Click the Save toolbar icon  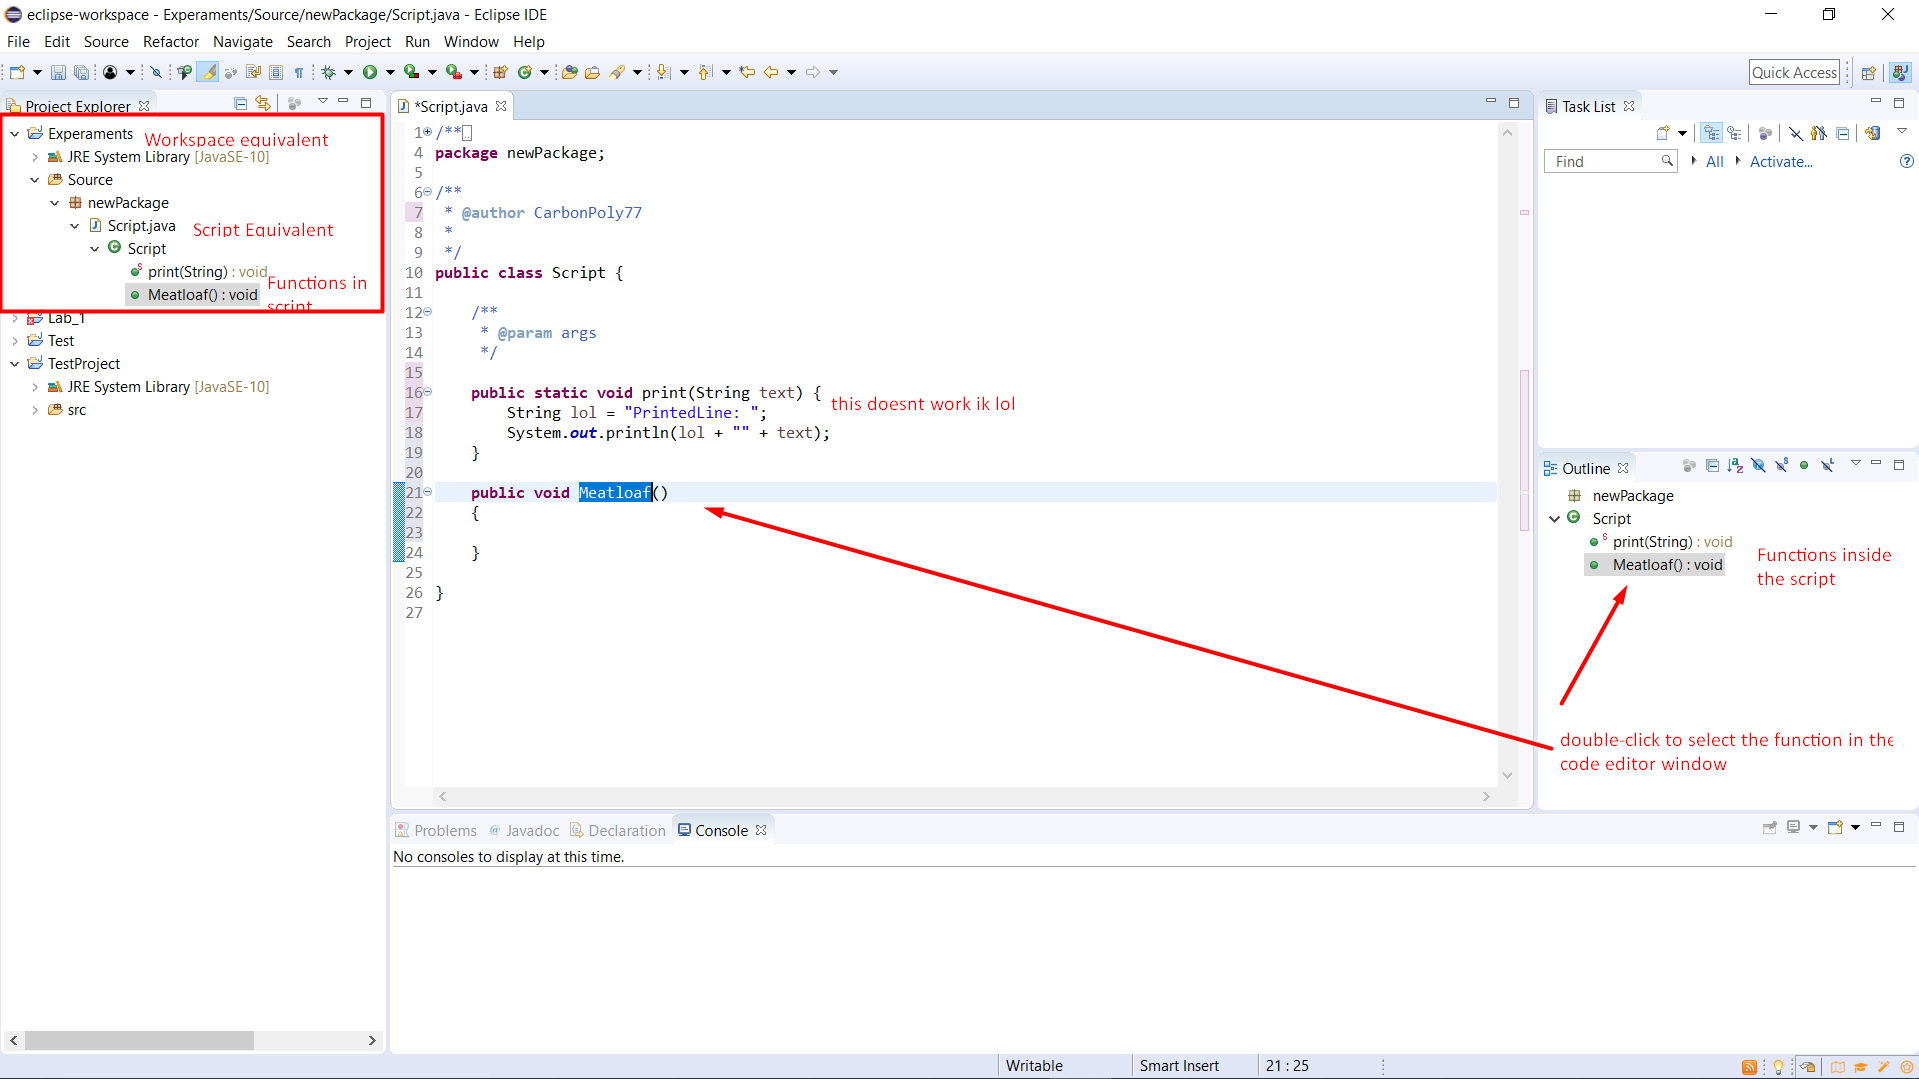[x=58, y=72]
